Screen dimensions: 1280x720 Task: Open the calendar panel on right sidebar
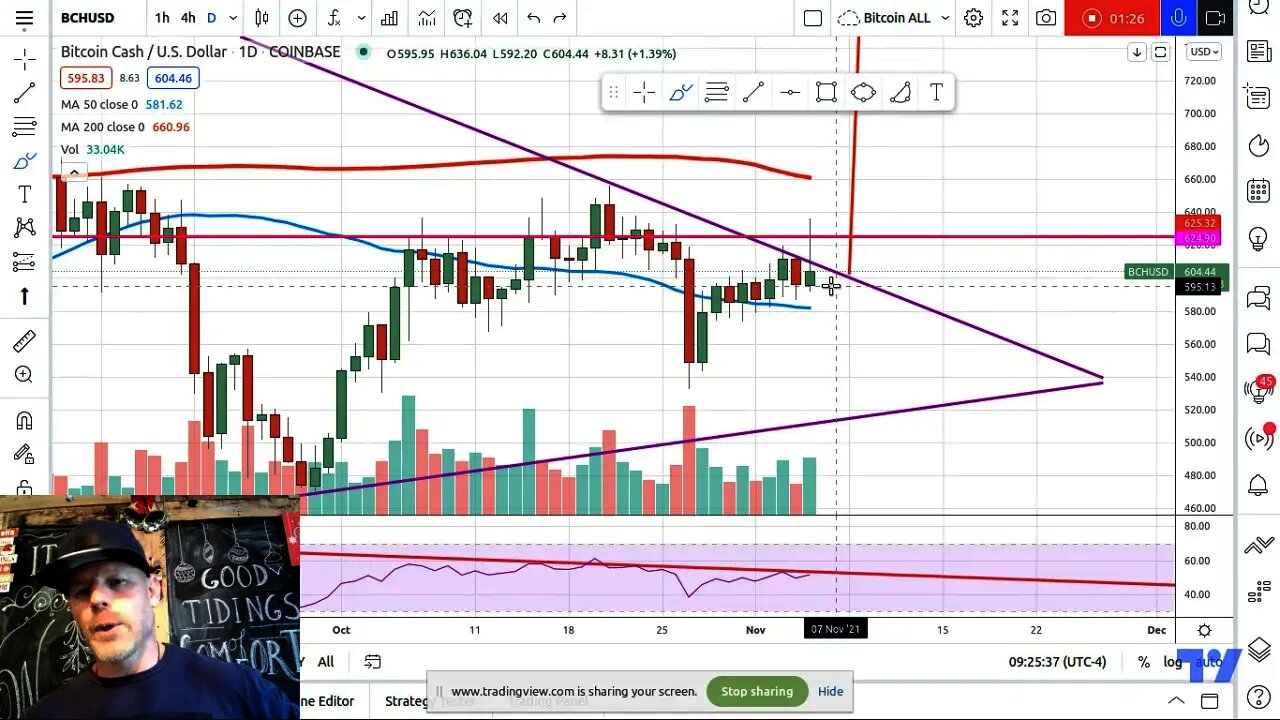point(1258,191)
